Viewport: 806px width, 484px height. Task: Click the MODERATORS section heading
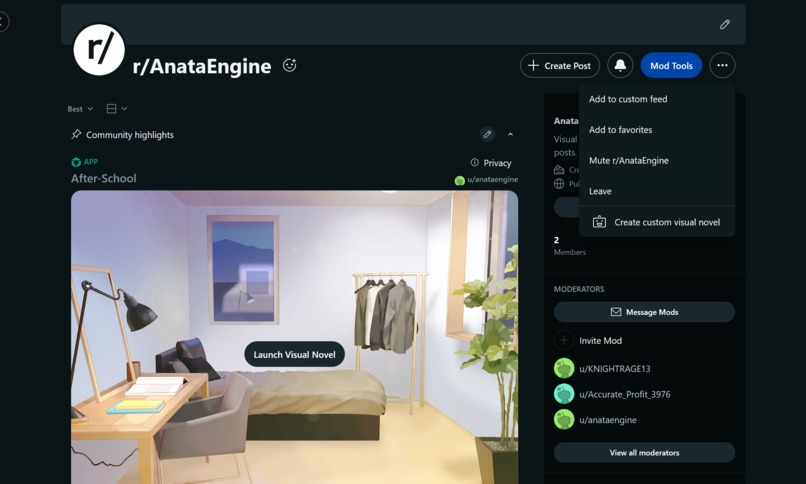click(x=579, y=289)
